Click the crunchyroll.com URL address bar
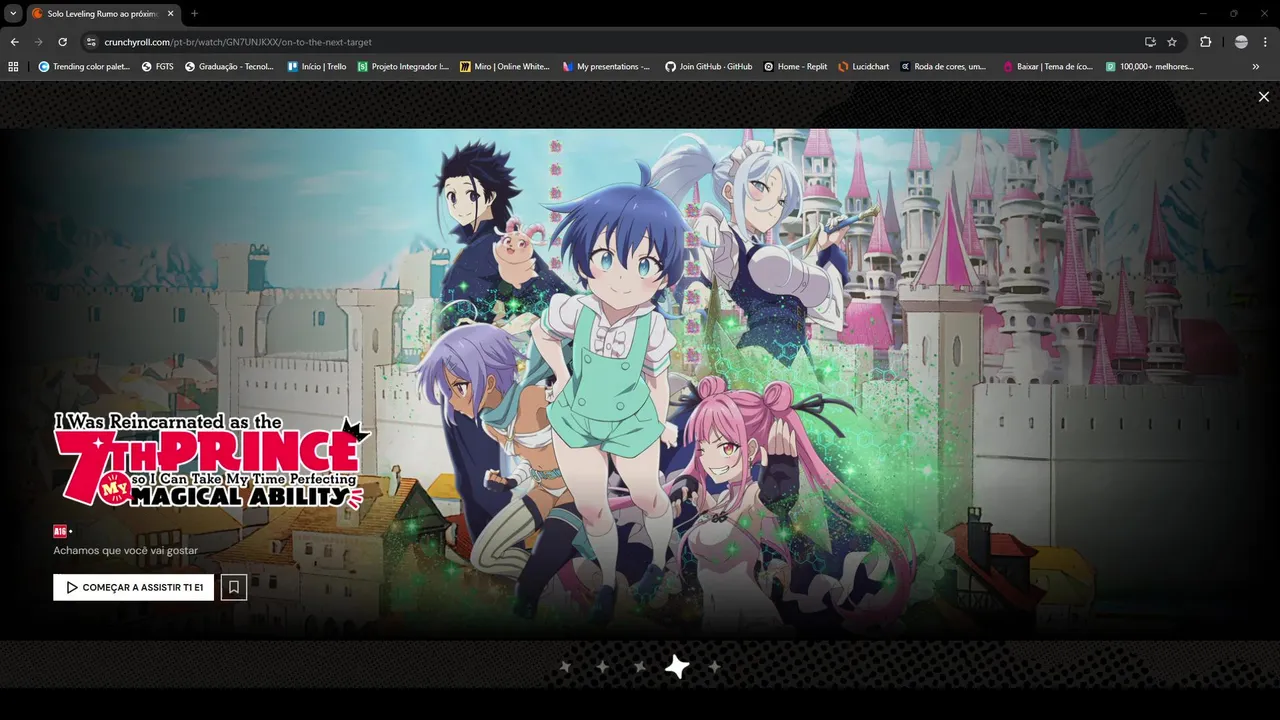This screenshot has width=1280, height=720. tap(610, 42)
